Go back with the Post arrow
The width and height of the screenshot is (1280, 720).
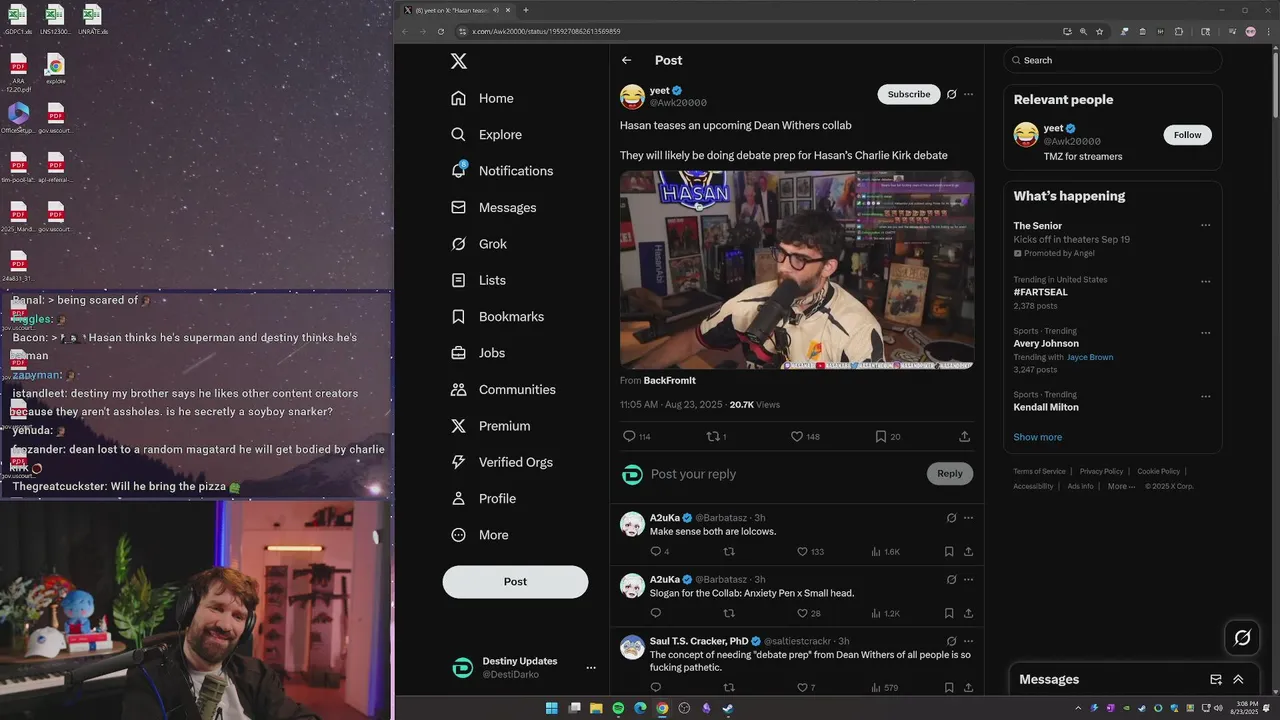pos(626,60)
